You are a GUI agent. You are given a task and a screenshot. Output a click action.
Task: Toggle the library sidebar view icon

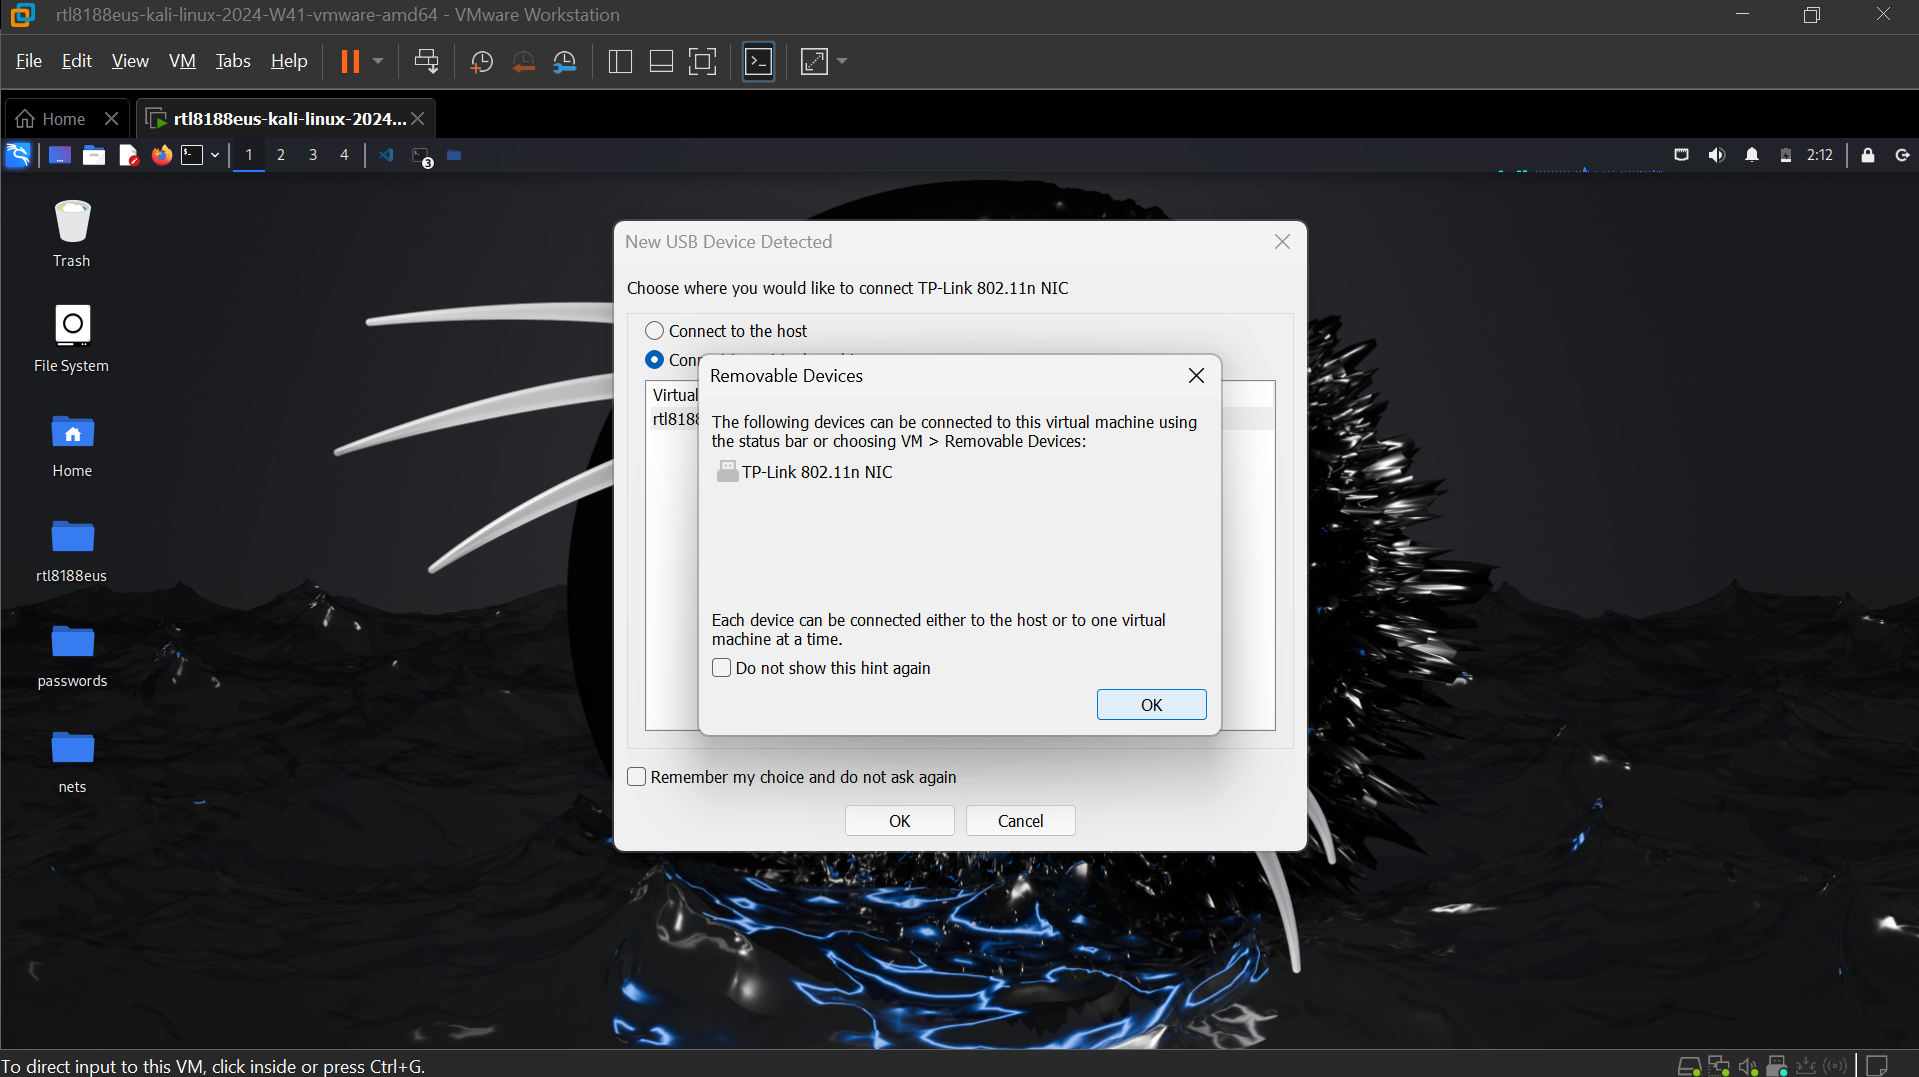point(620,62)
